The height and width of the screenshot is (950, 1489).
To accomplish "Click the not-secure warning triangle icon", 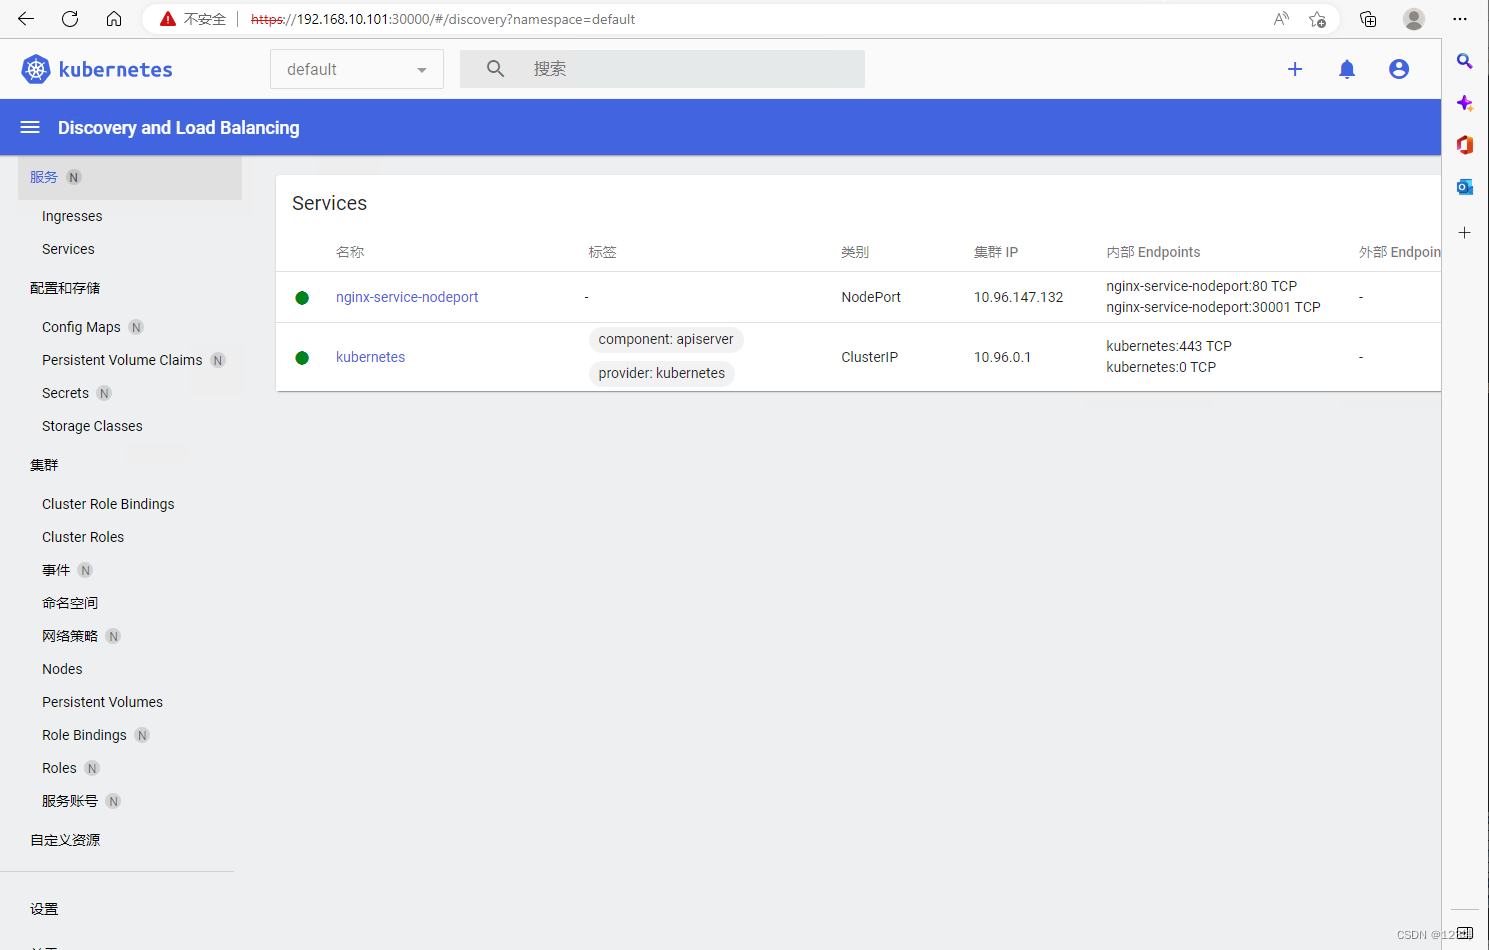I will point(168,19).
